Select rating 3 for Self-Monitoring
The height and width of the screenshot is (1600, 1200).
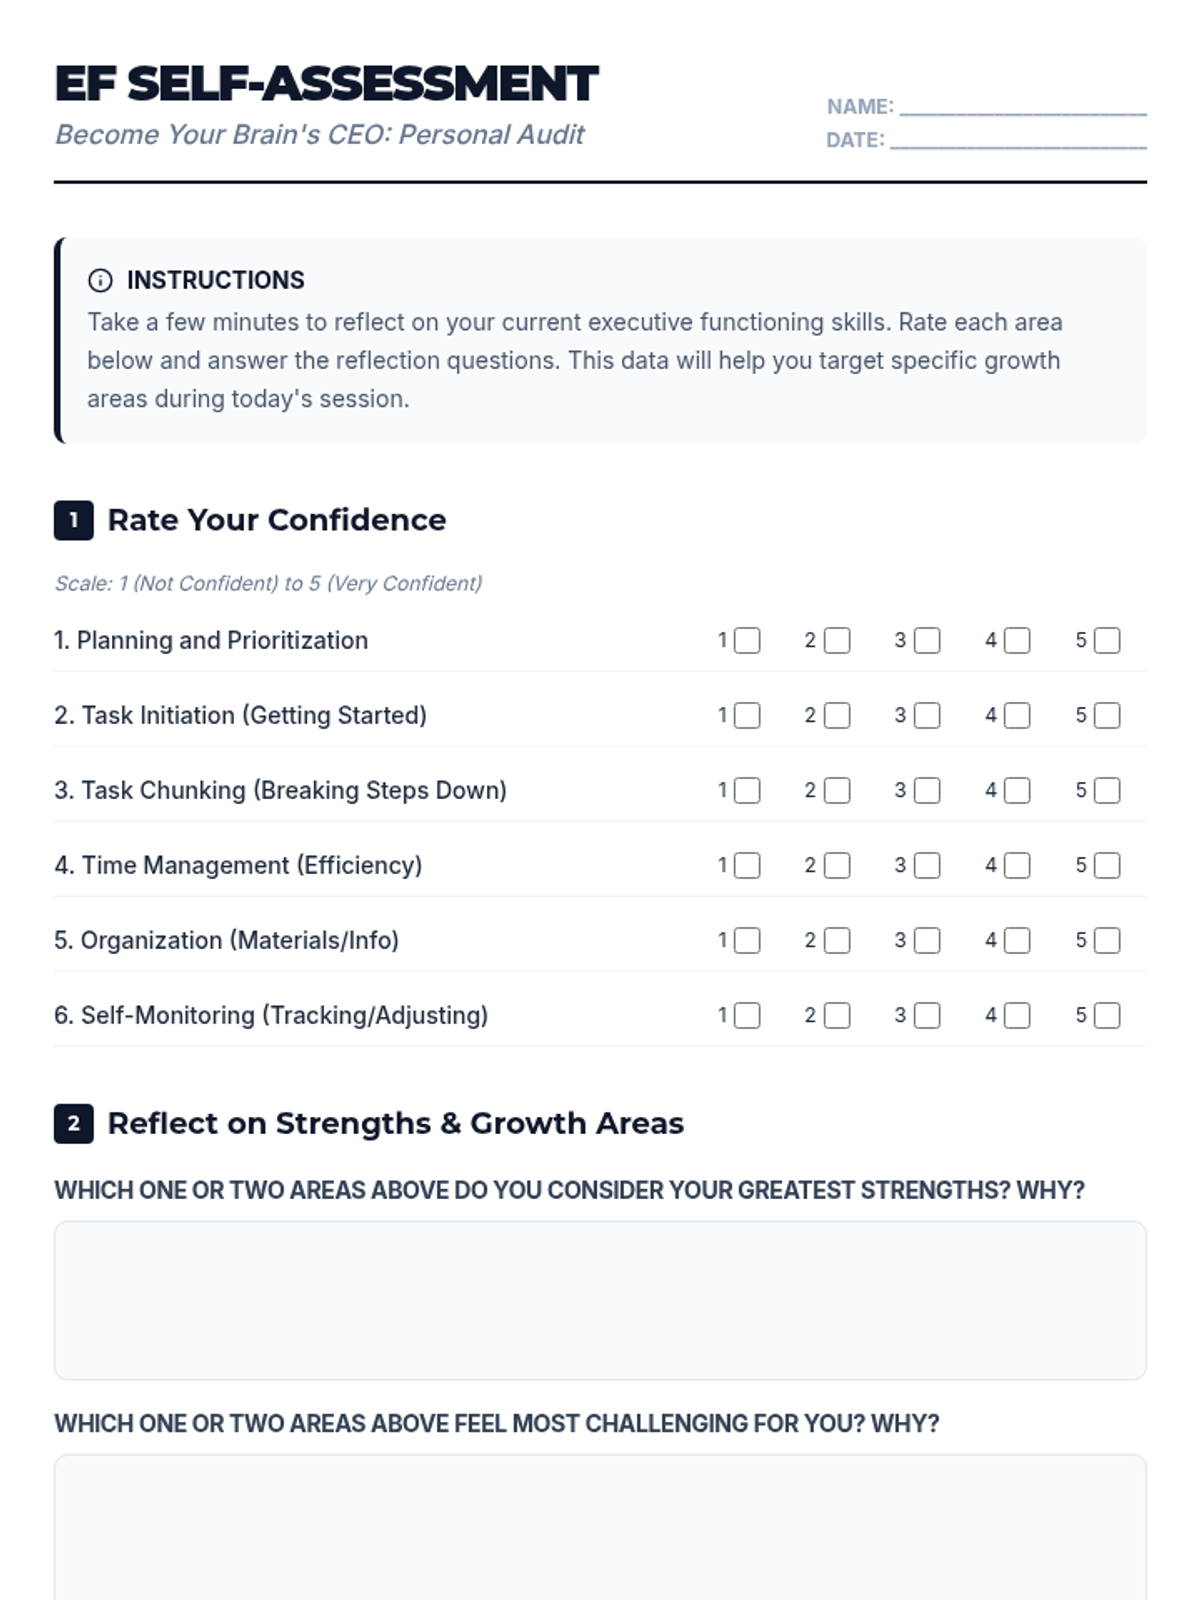click(927, 1015)
